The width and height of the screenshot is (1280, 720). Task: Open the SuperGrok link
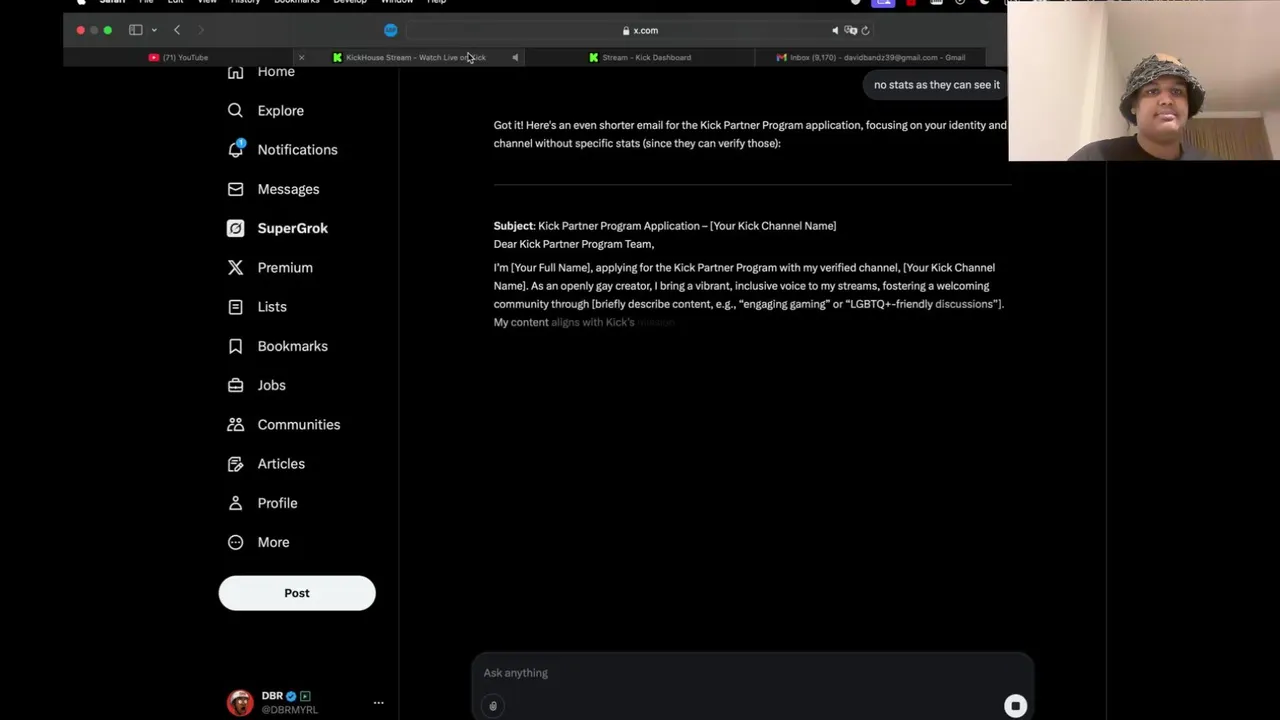[x=292, y=228]
